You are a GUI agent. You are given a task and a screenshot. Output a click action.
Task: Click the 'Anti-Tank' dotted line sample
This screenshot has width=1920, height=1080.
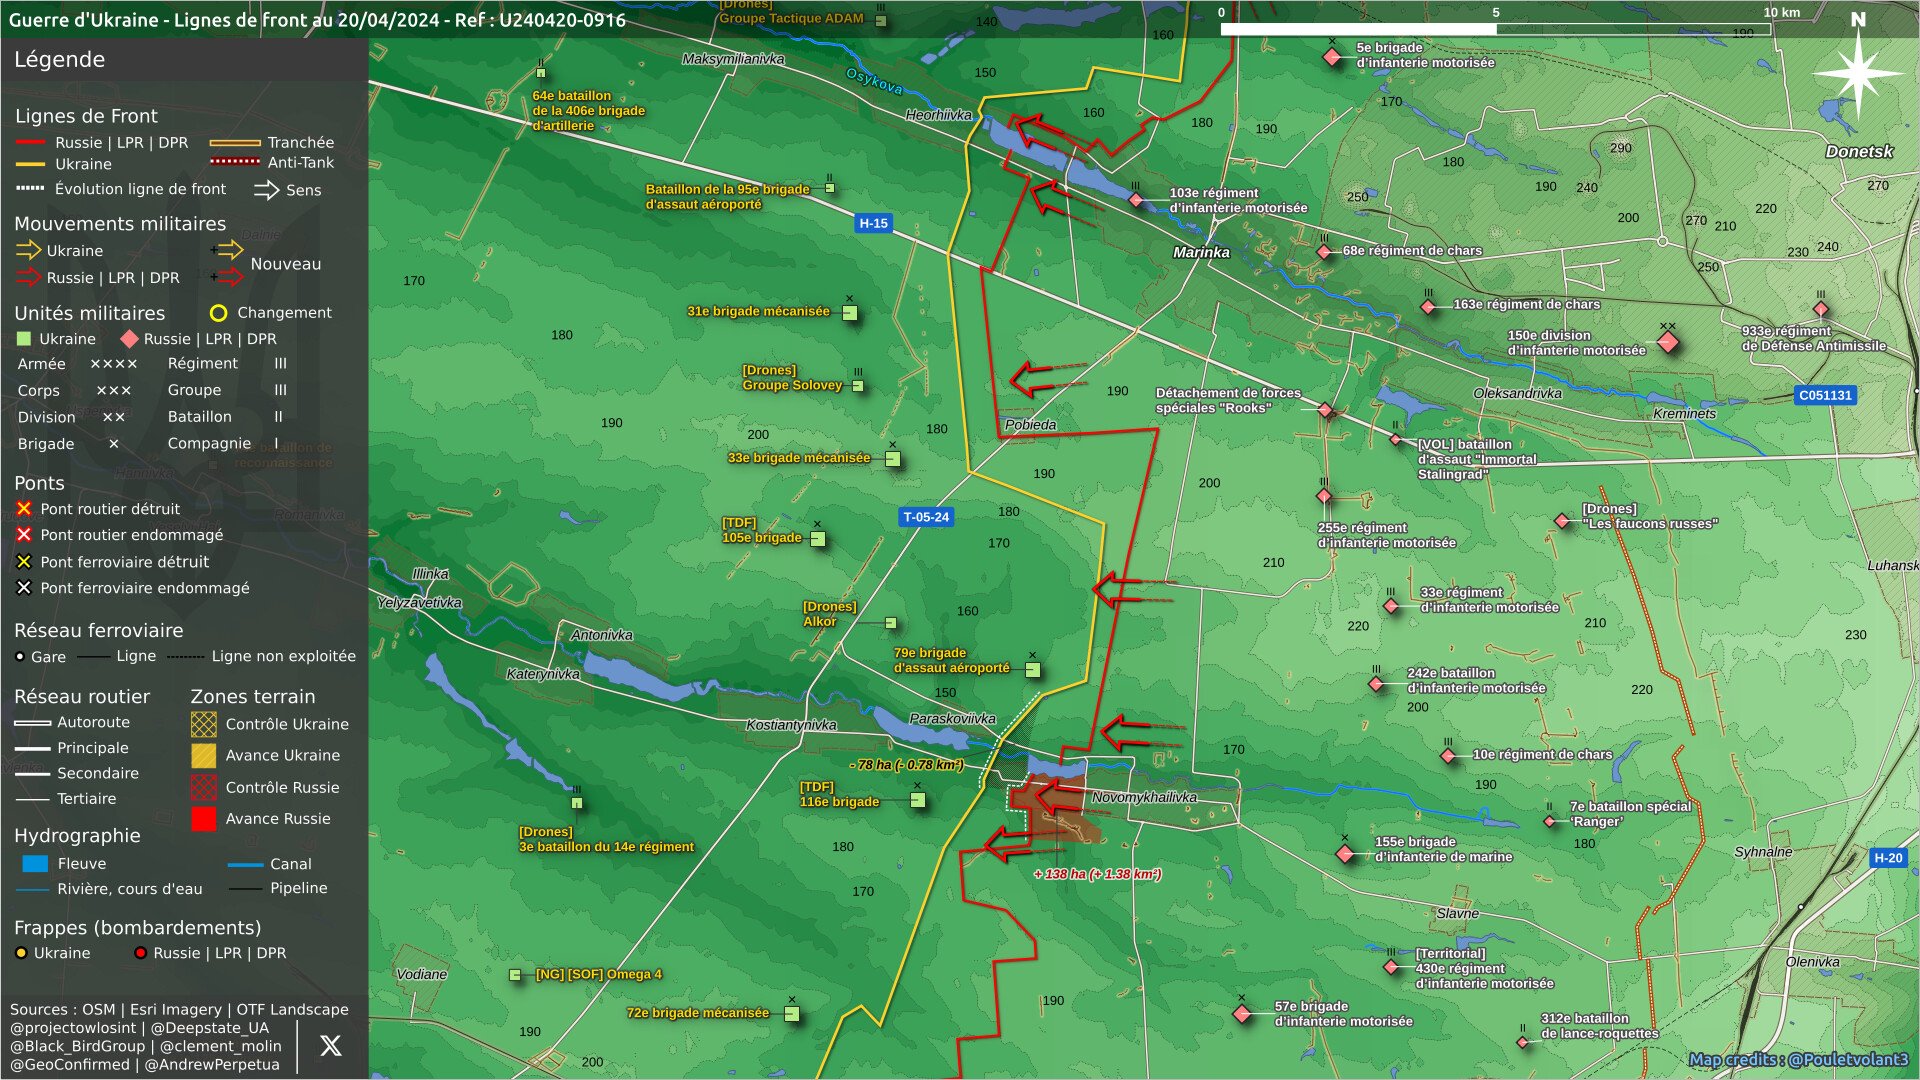[x=235, y=161]
